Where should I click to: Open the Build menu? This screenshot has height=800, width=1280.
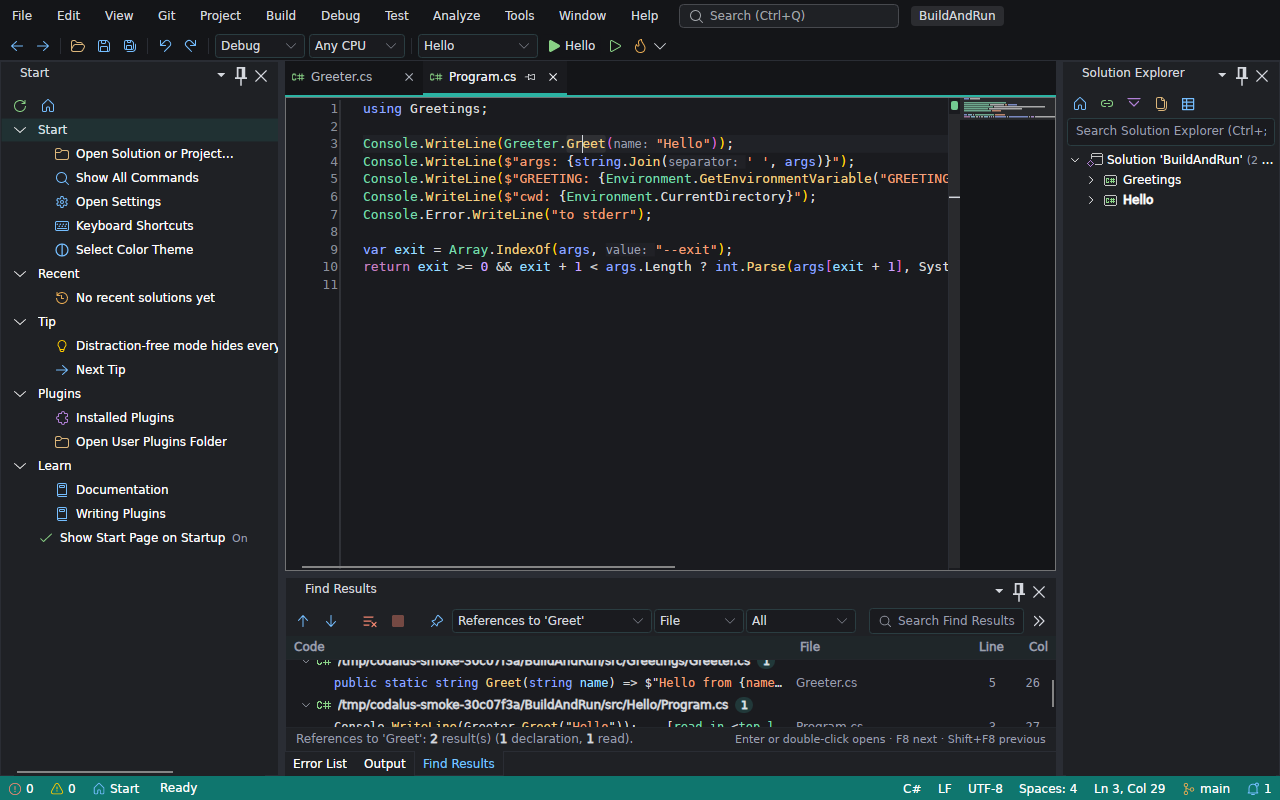pyautogui.click(x=281, y=16)
